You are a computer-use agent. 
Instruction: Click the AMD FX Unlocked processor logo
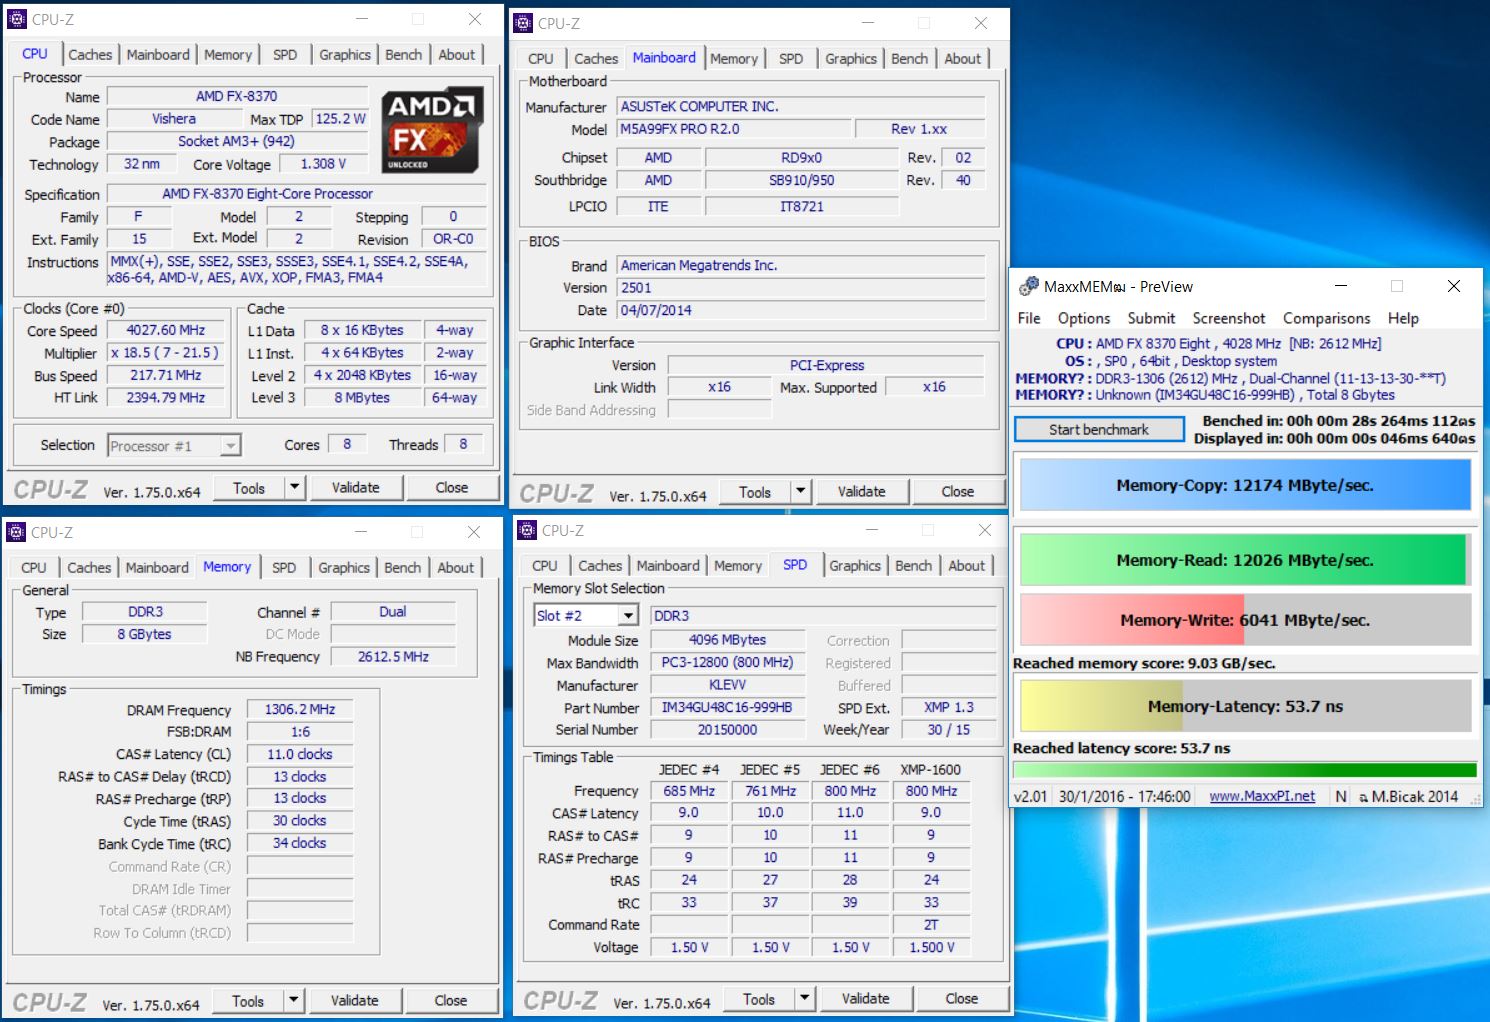(x=433, y=129)
